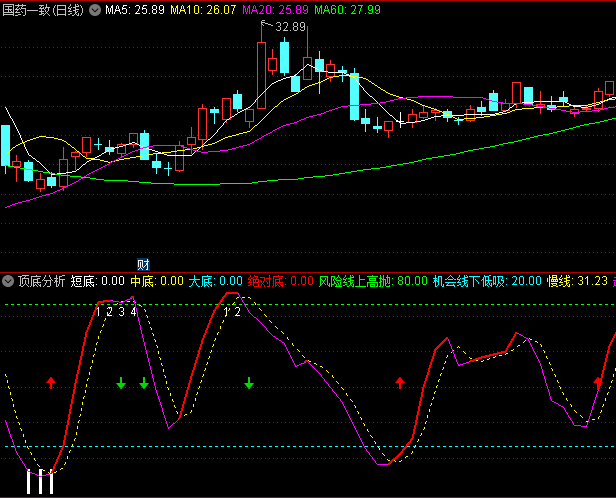
Task: Select the magenta MA20 label
Action: click(x=275, y=10)
